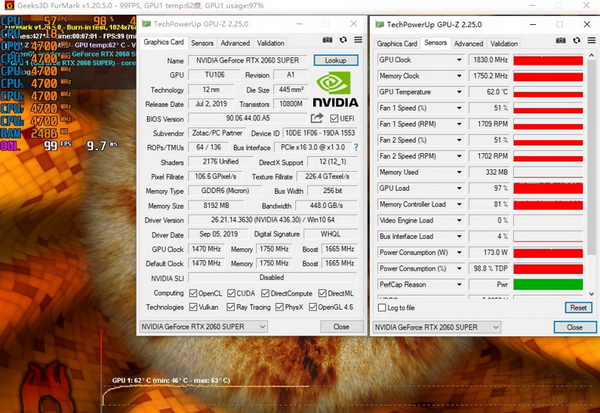Image resolution: width=600 pixels, height=413 pixels.
Task: Click NVIDIA logo in Graphics Card tab
Action: (336, 90)
